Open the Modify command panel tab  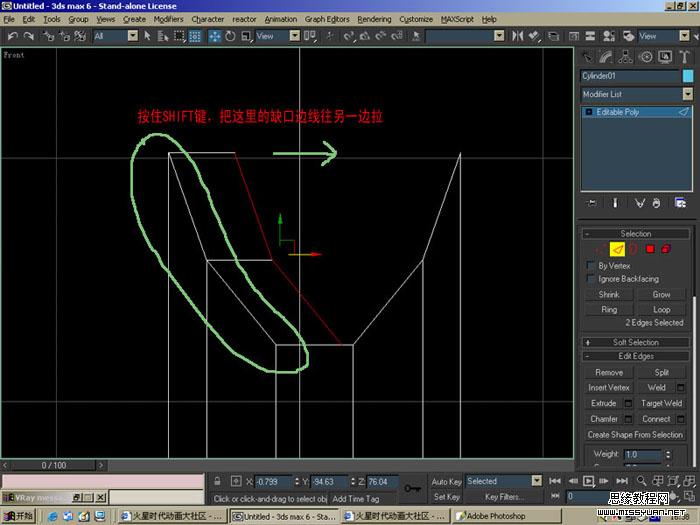(606, 57)
